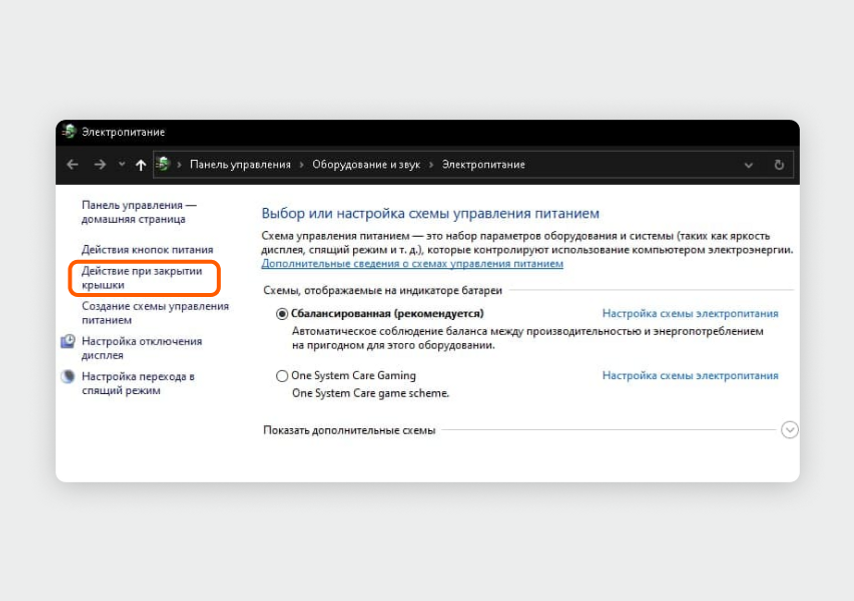Click the sleep mode moon icon in sidebar
Image resolution: width=854 pixels, height=601 pixels.
click(x=68, y=377)
